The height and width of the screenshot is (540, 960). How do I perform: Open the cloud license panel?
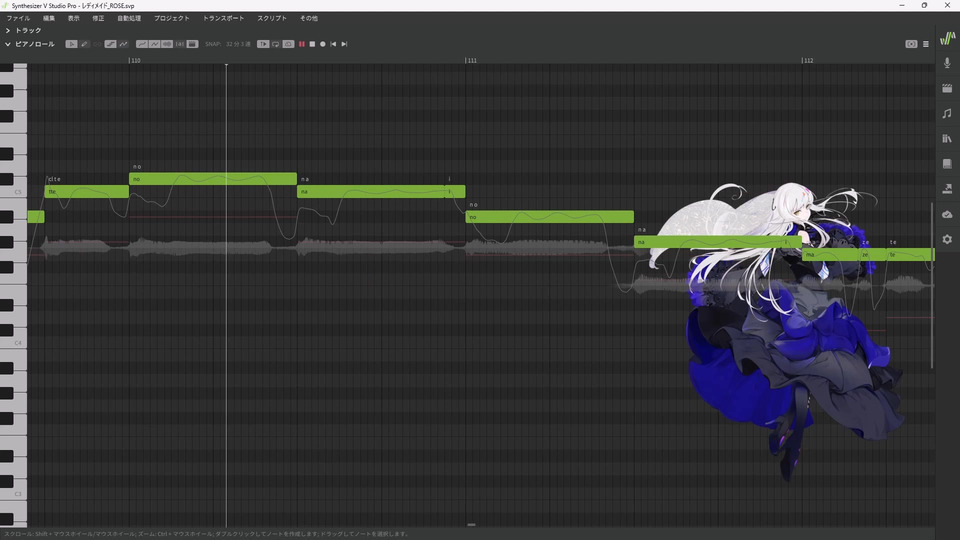pos(947,214)
